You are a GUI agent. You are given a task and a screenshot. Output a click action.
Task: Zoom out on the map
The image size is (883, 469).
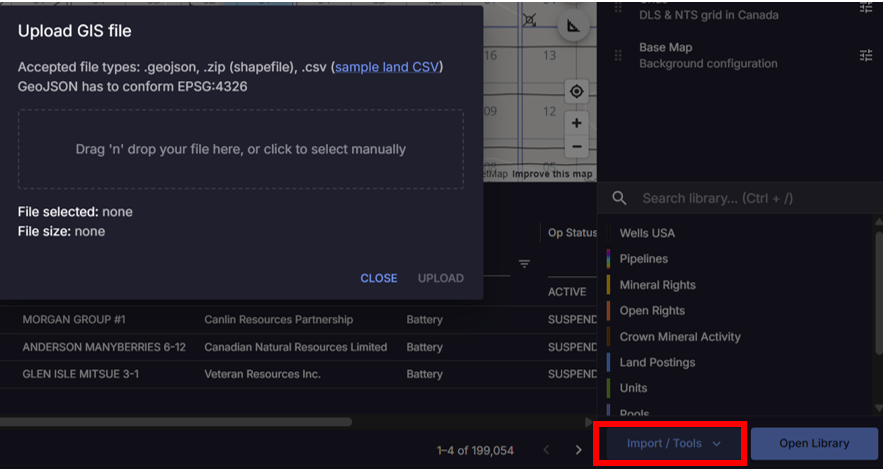(576, 146)
